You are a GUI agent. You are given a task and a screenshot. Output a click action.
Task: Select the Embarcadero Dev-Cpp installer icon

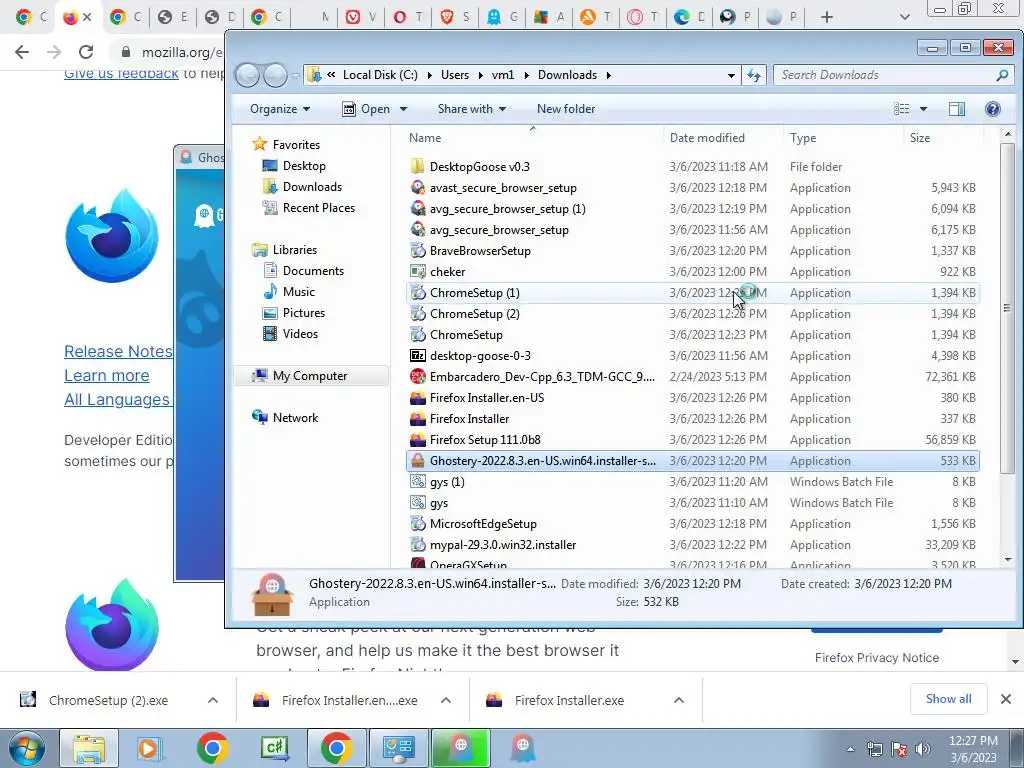(418, 377)
